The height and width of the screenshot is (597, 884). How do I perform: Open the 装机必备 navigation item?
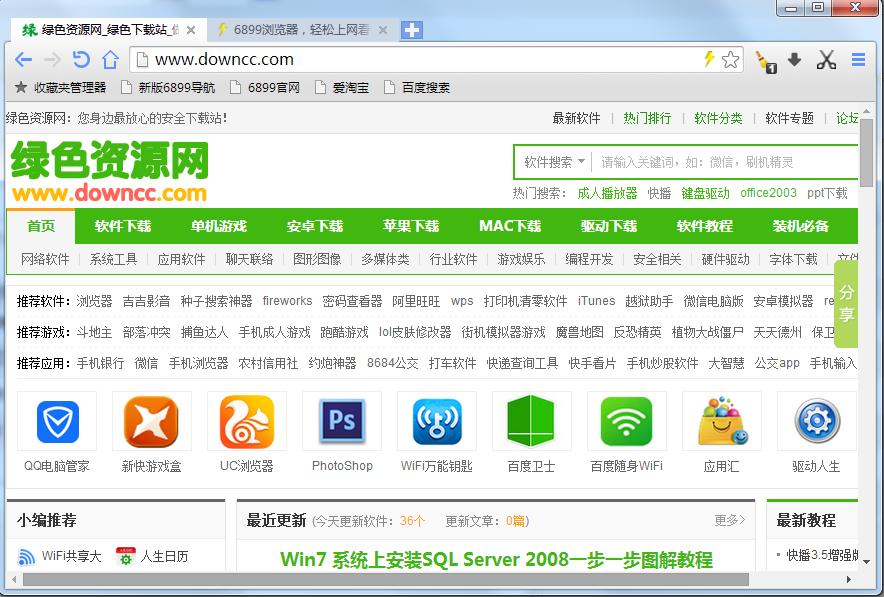(801, 226)
